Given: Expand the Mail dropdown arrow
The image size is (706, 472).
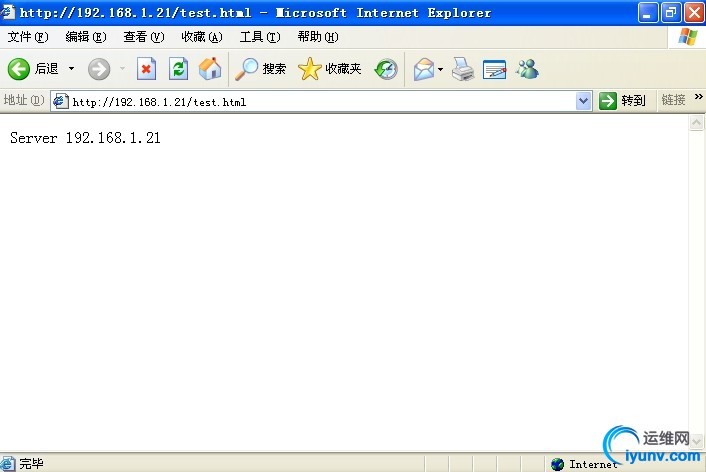Looking at the screenshot, I should click(440, 69).
